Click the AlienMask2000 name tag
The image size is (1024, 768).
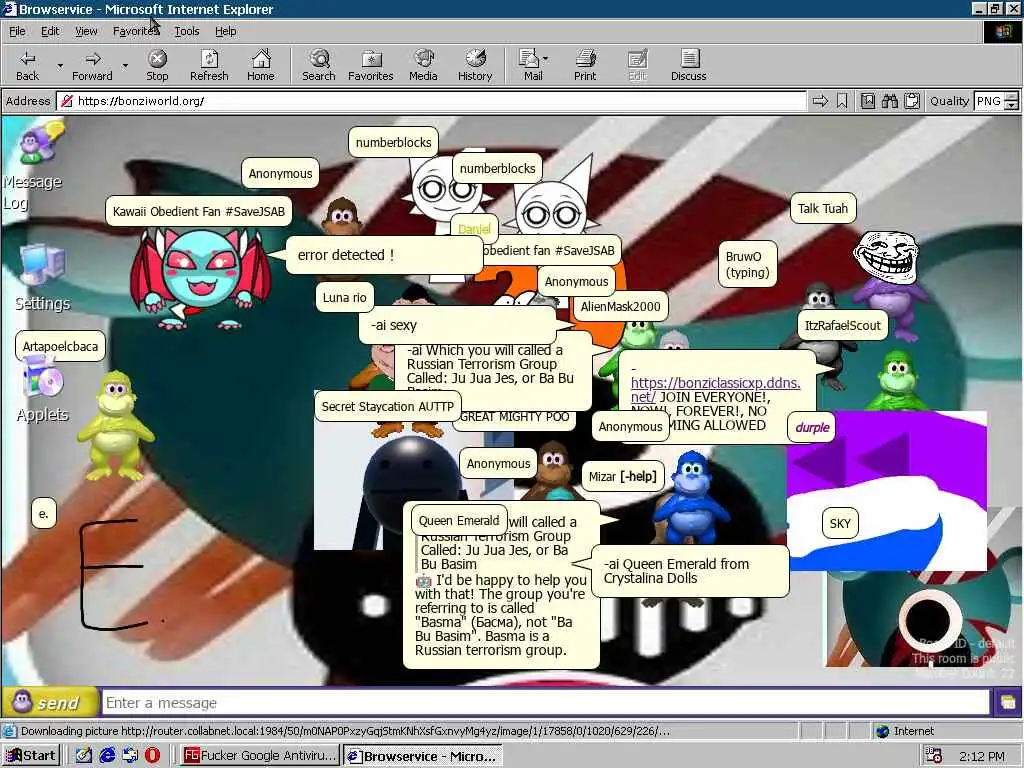tap(620, 306)
